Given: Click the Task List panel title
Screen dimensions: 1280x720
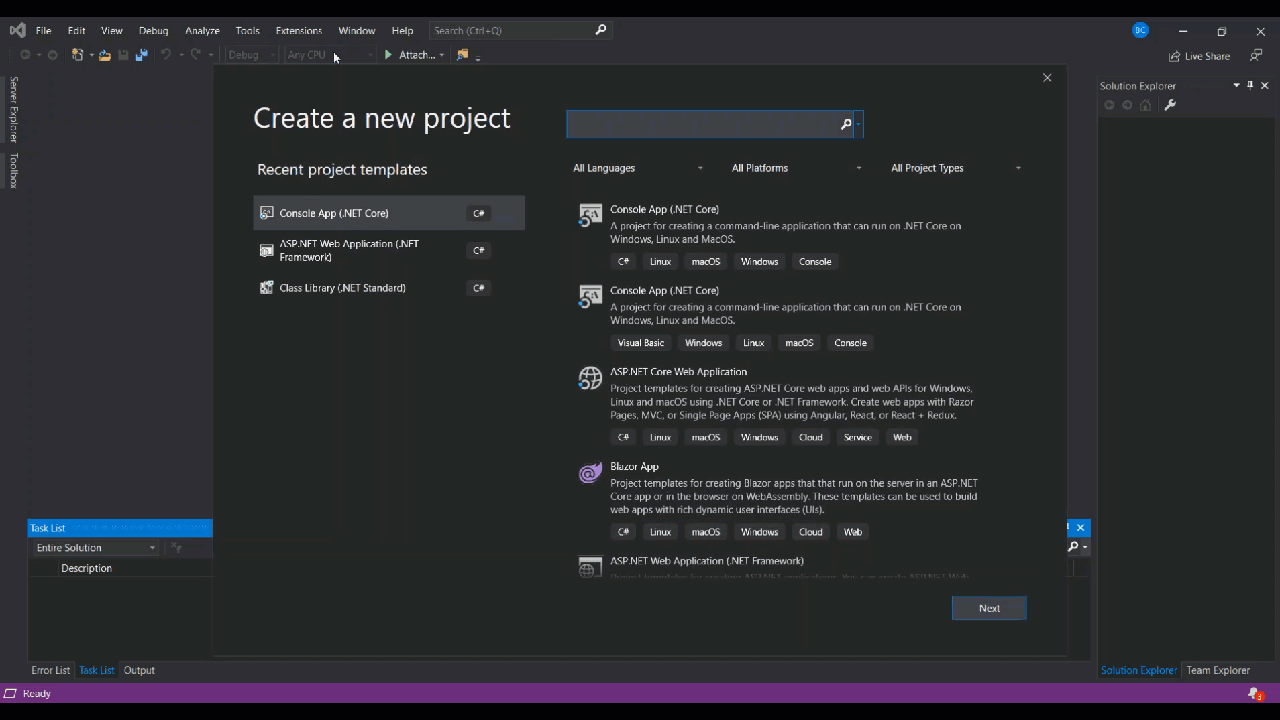Looking at the screenshot, I should pos(47,528).
